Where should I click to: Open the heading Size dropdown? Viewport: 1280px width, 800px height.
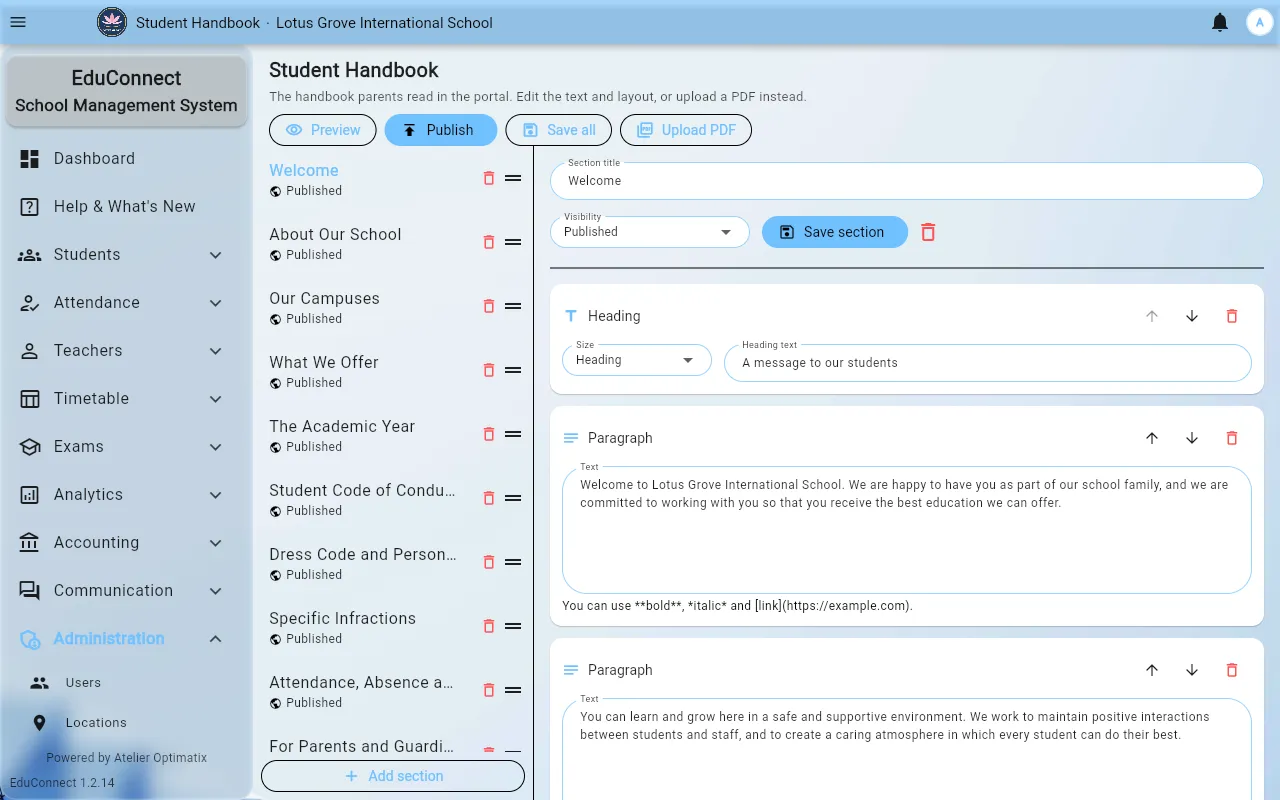click(637, 360)
